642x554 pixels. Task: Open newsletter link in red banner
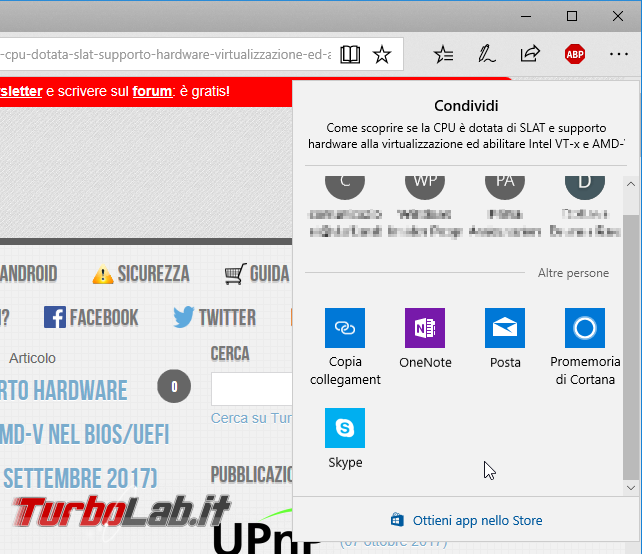tap(21, 91)
